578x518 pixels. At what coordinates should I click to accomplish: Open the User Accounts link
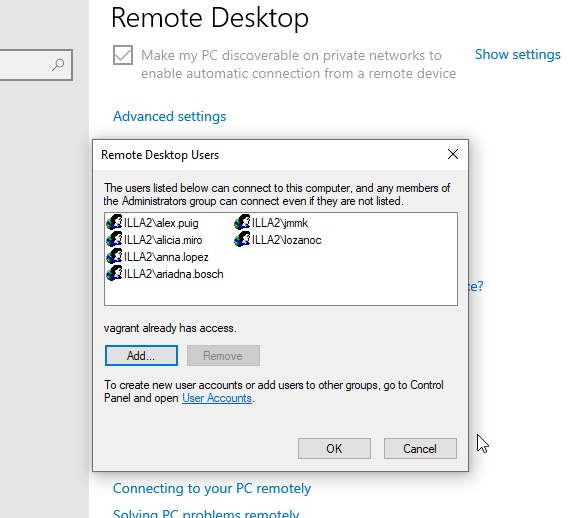click(x=217, y=398)
